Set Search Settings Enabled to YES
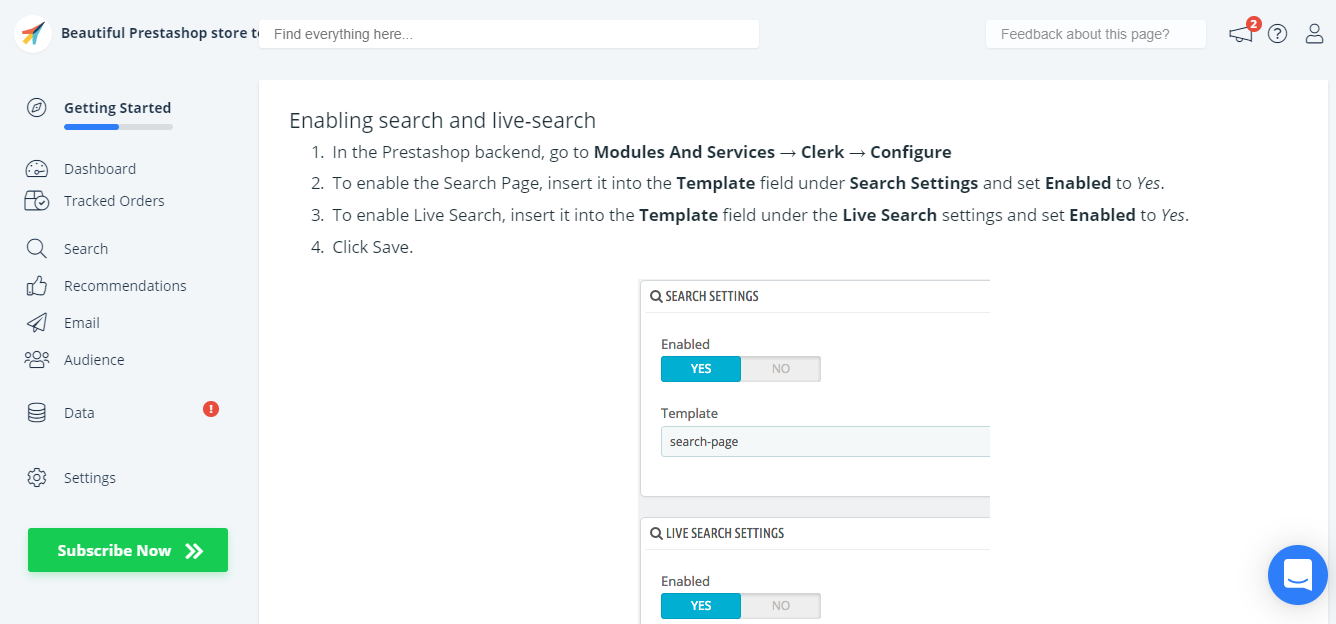Image resolution: width=1336 pixels, height=624 pixels. 701,369
